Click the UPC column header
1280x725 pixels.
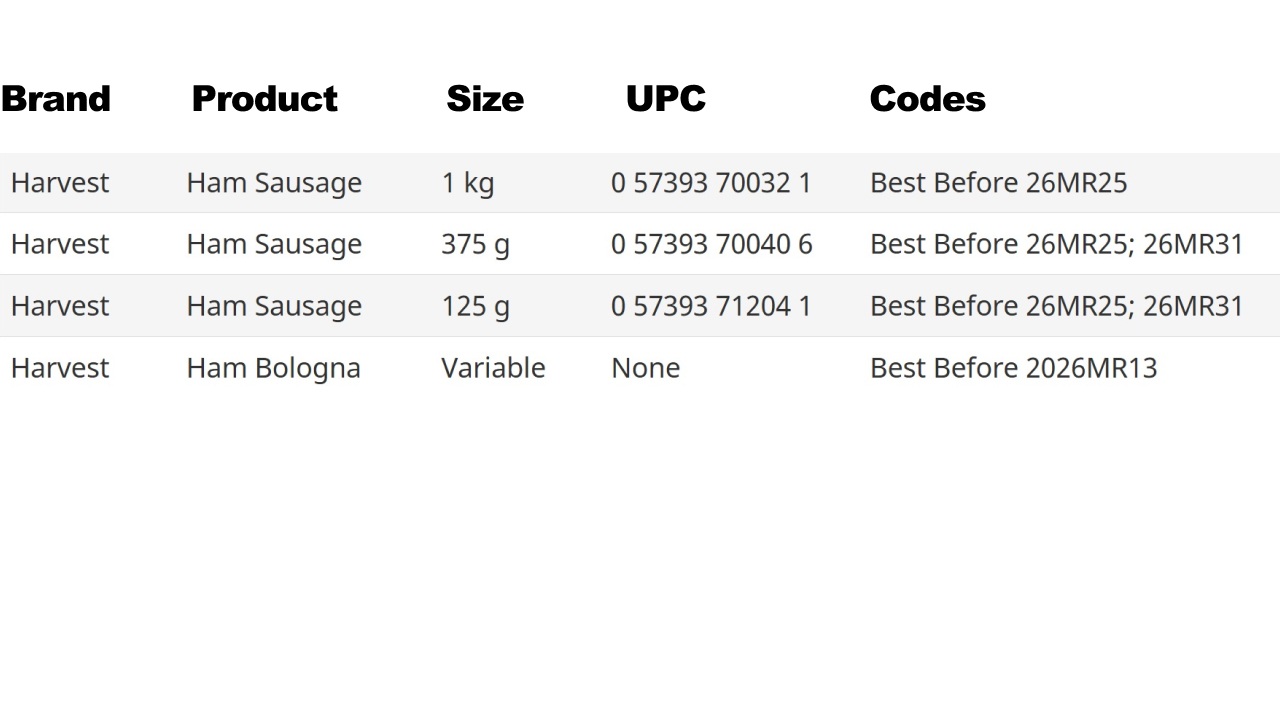666,99
